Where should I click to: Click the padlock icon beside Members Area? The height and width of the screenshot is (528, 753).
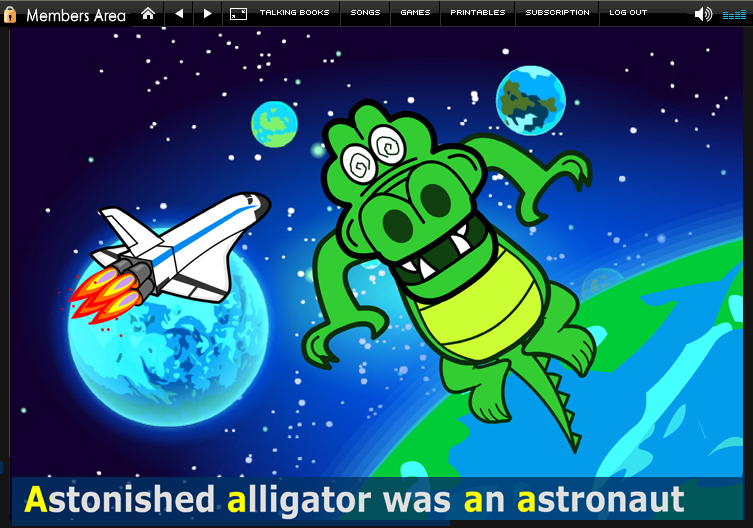[10, 14]
